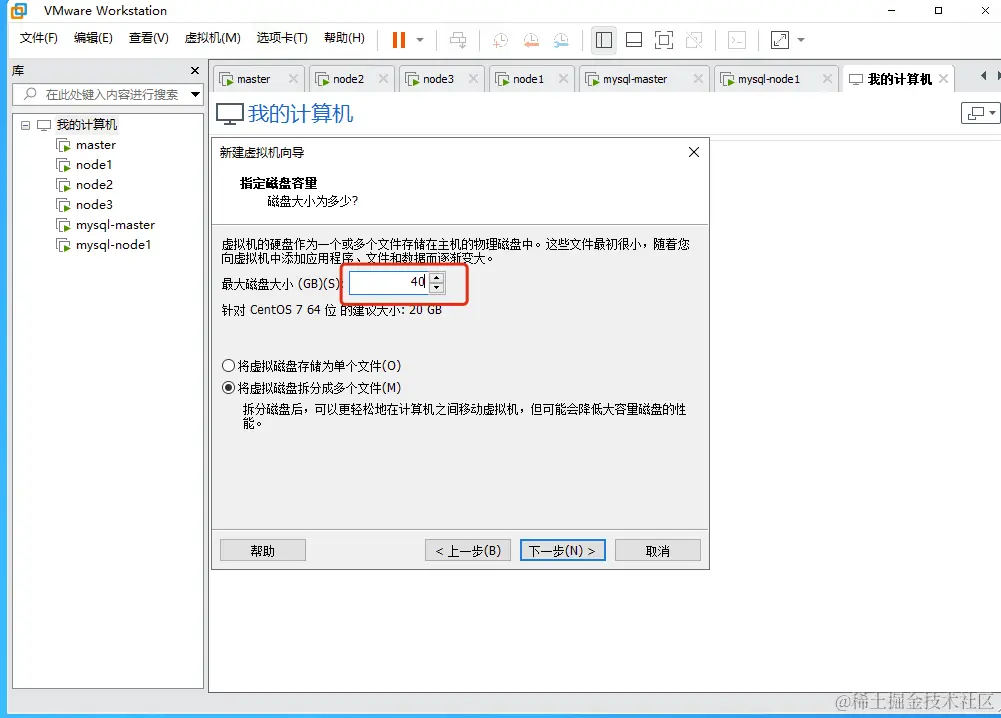Close the 新建虚拟机向导 dialog
The image size is (1001, 718).
click(x=694, y=152)
